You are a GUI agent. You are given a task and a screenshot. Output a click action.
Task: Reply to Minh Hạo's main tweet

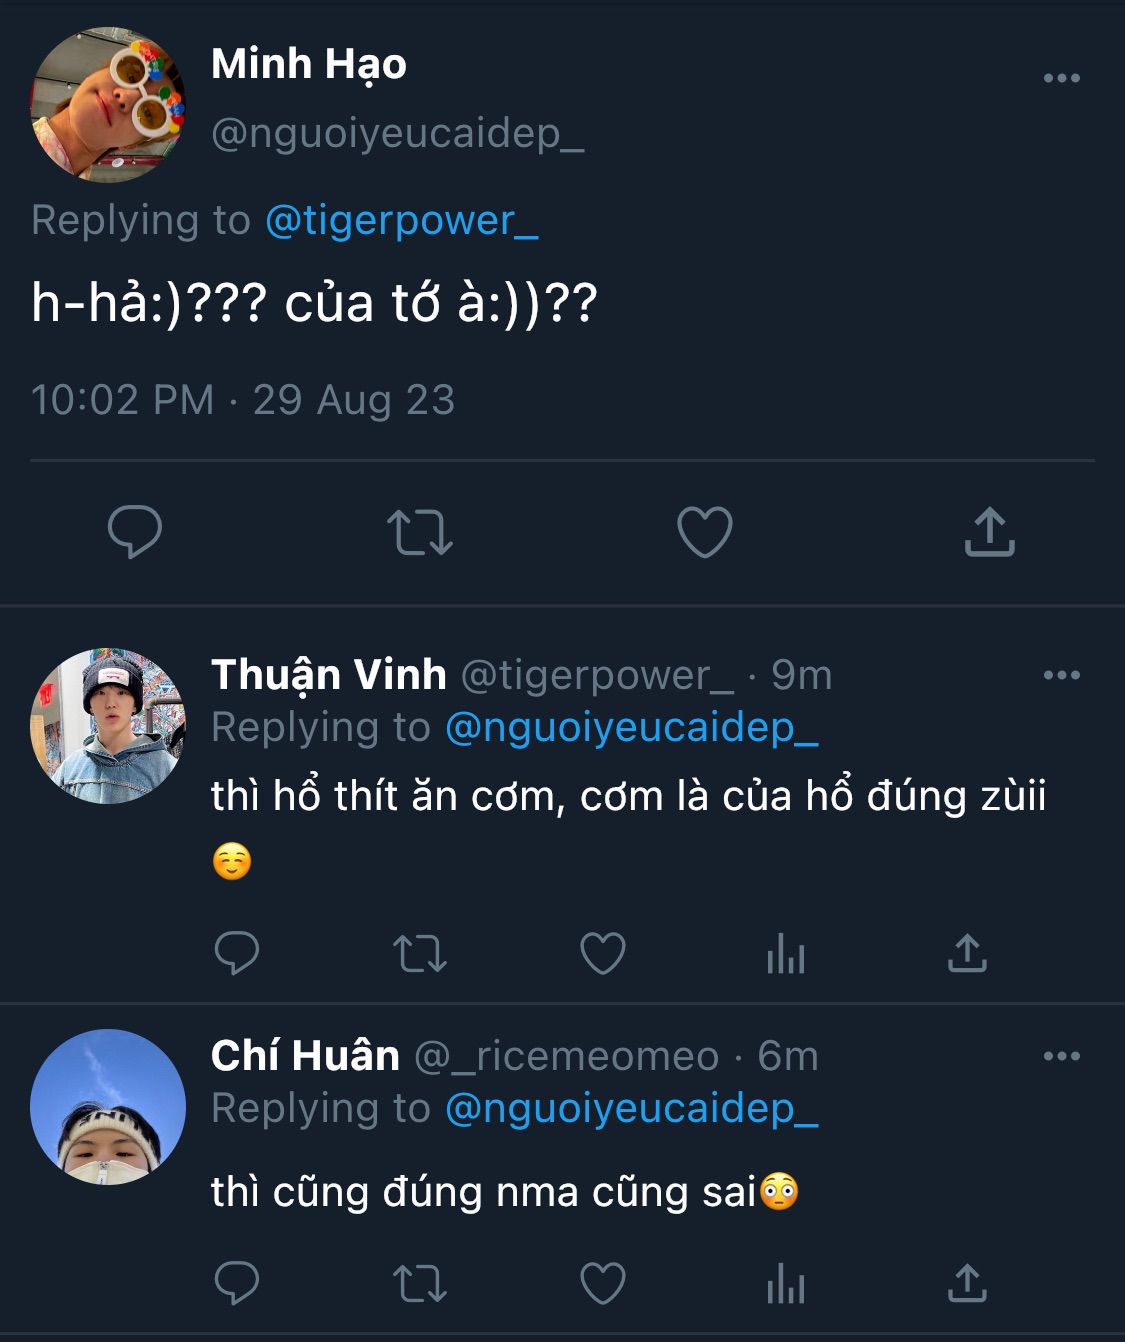(x=134, y=531)
